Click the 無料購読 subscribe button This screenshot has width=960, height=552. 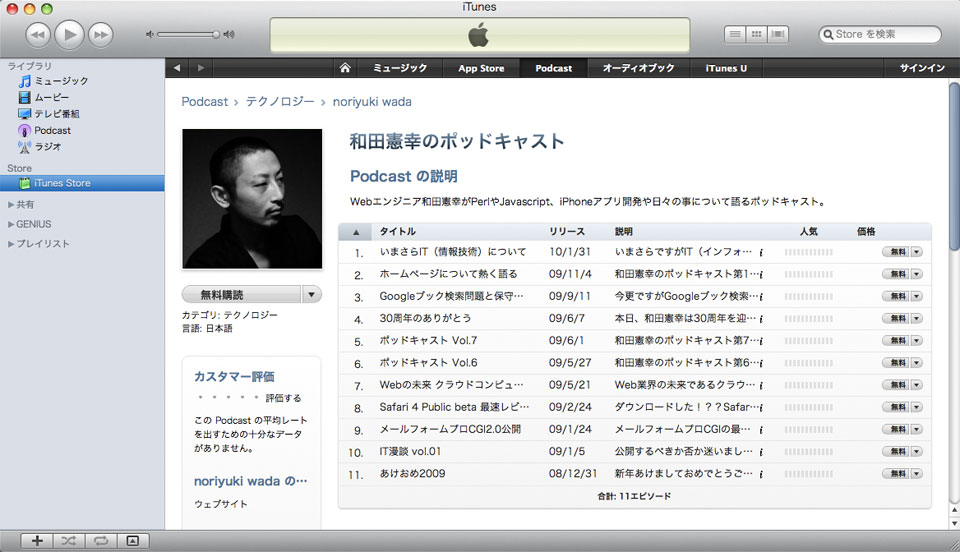tap(241, 294)
